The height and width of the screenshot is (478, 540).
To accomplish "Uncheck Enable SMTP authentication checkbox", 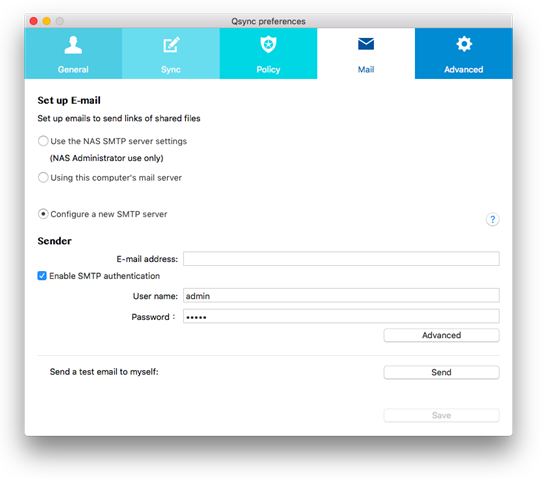I will tap(42, 276).
